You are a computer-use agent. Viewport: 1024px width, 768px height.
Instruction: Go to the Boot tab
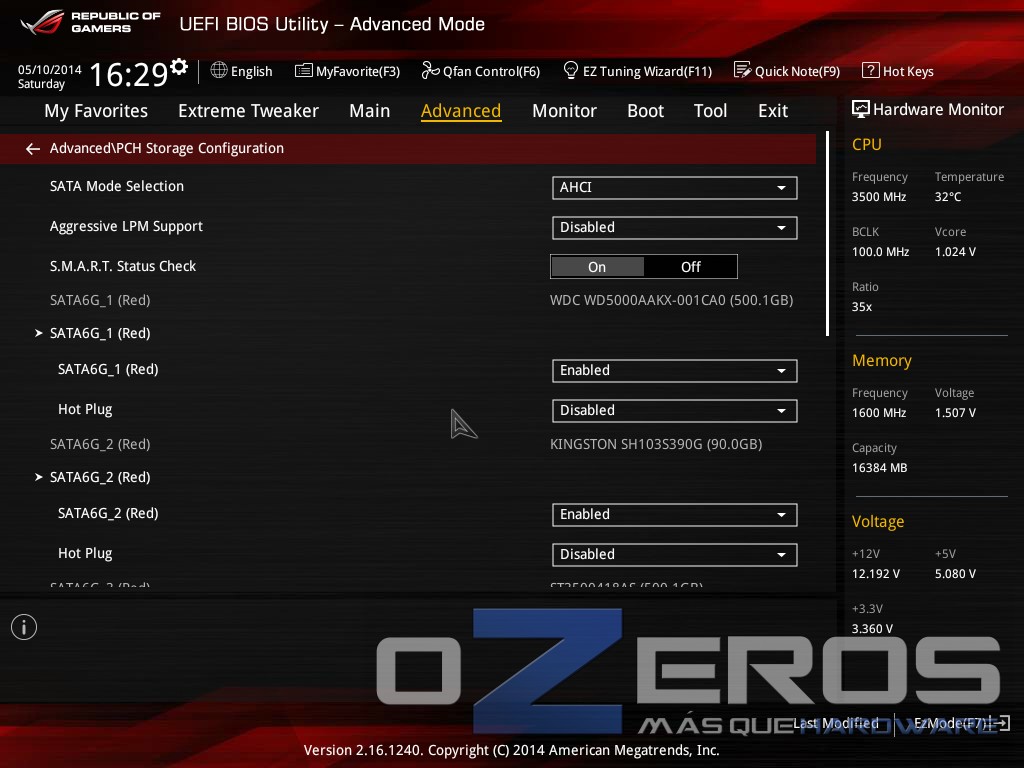645,111
